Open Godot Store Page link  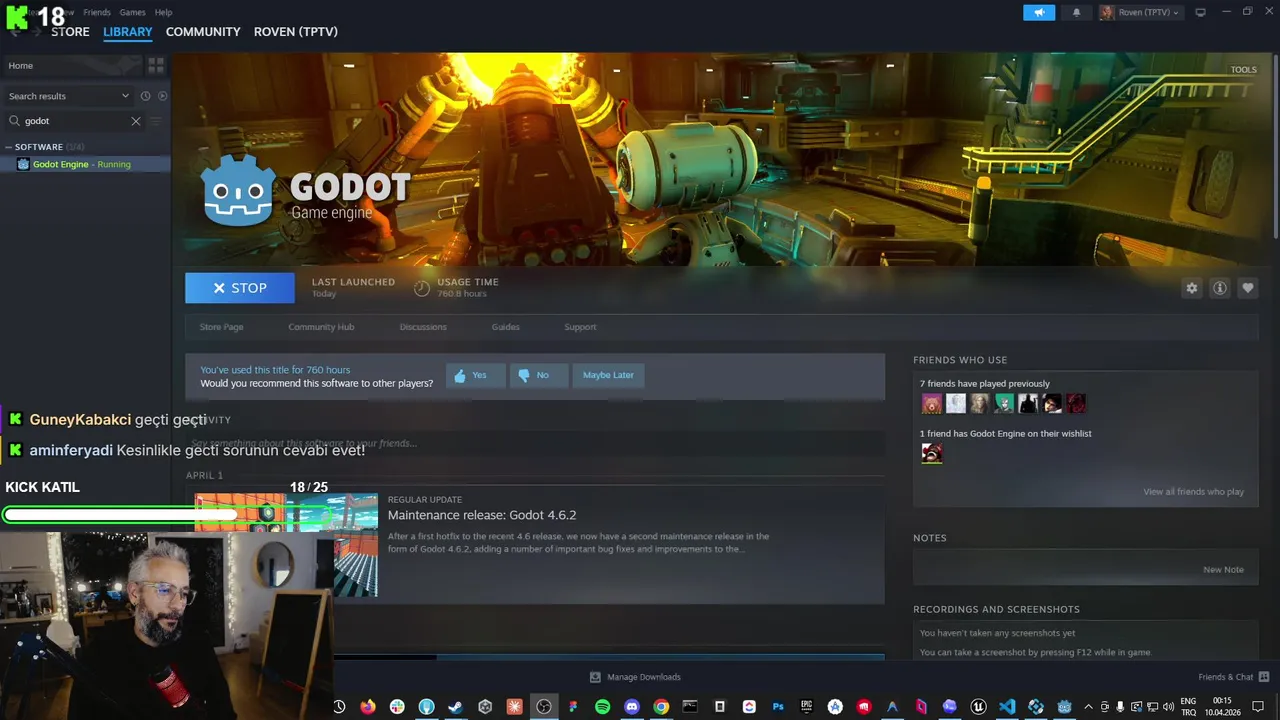coord(221,327)
